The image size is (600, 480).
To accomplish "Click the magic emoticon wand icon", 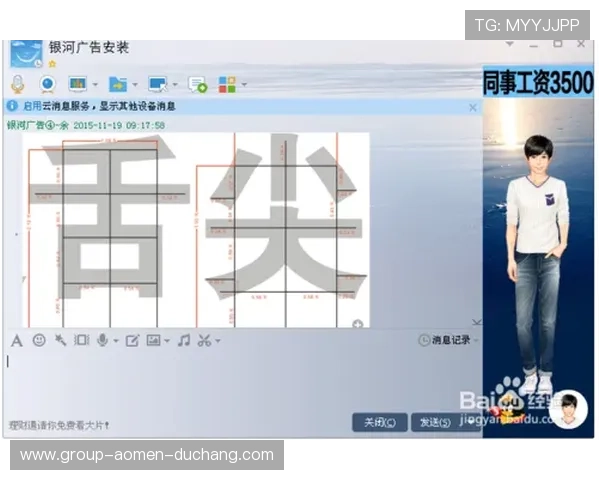I will pos(60,340).
